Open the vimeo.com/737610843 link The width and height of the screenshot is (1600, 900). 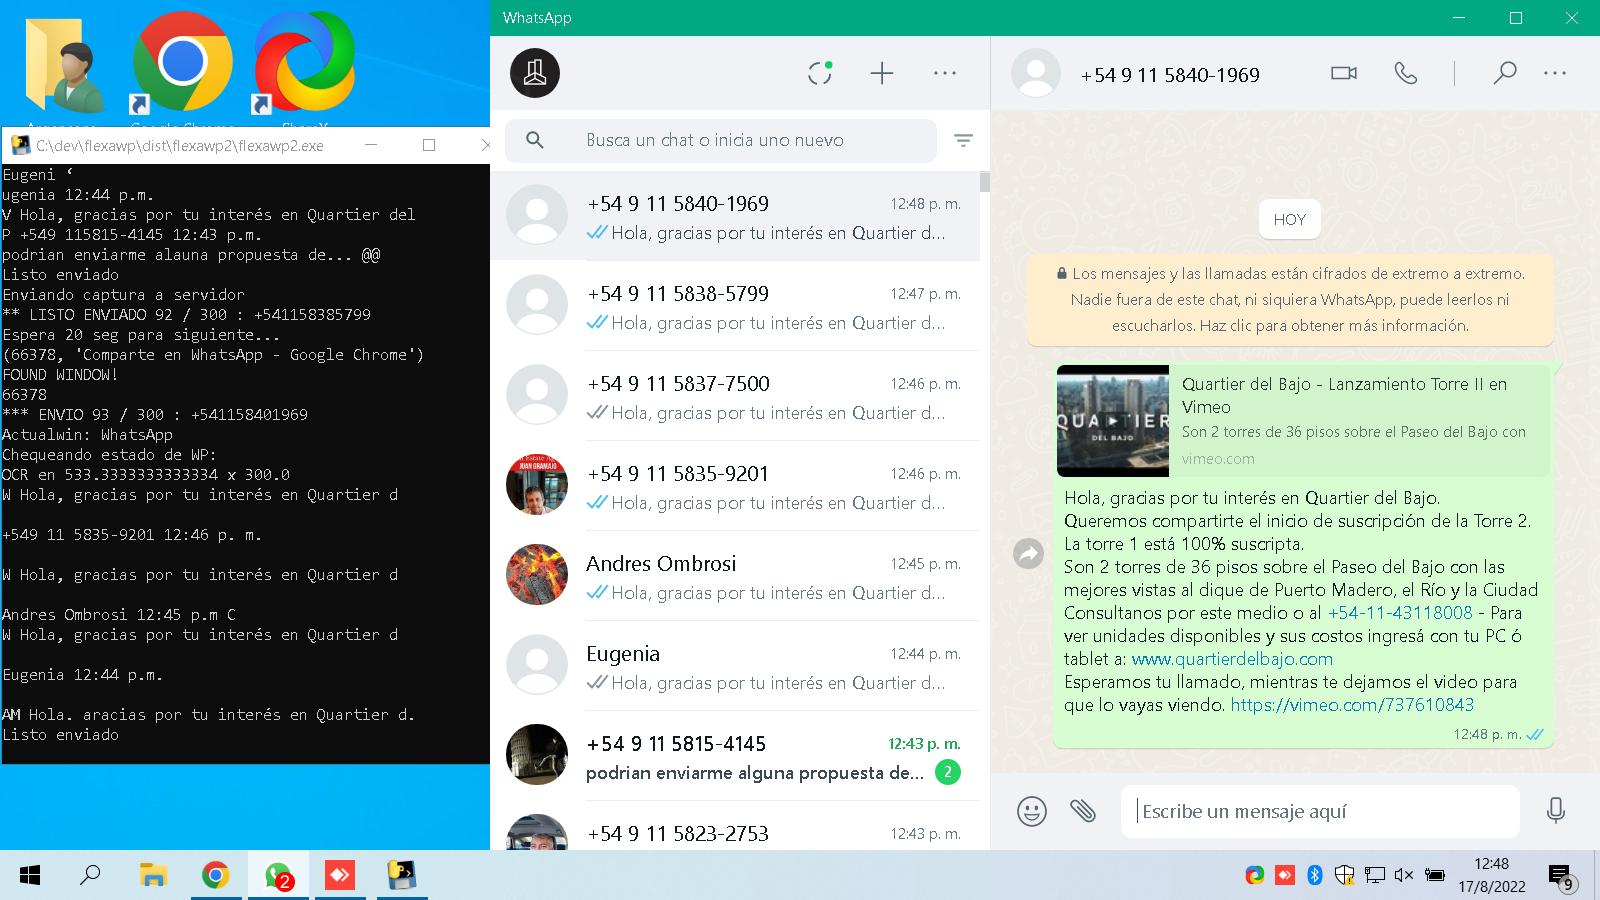1352,705
